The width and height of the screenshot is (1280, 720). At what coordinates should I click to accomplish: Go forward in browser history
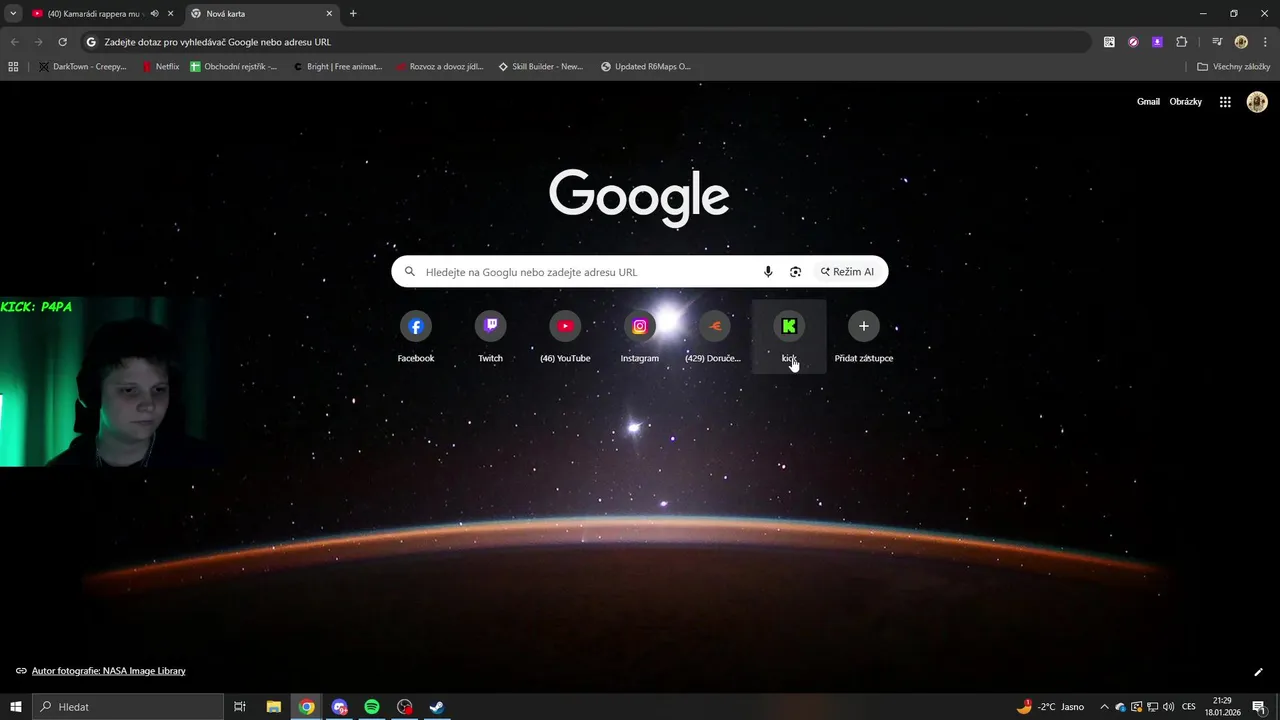[x=38, y=42]
